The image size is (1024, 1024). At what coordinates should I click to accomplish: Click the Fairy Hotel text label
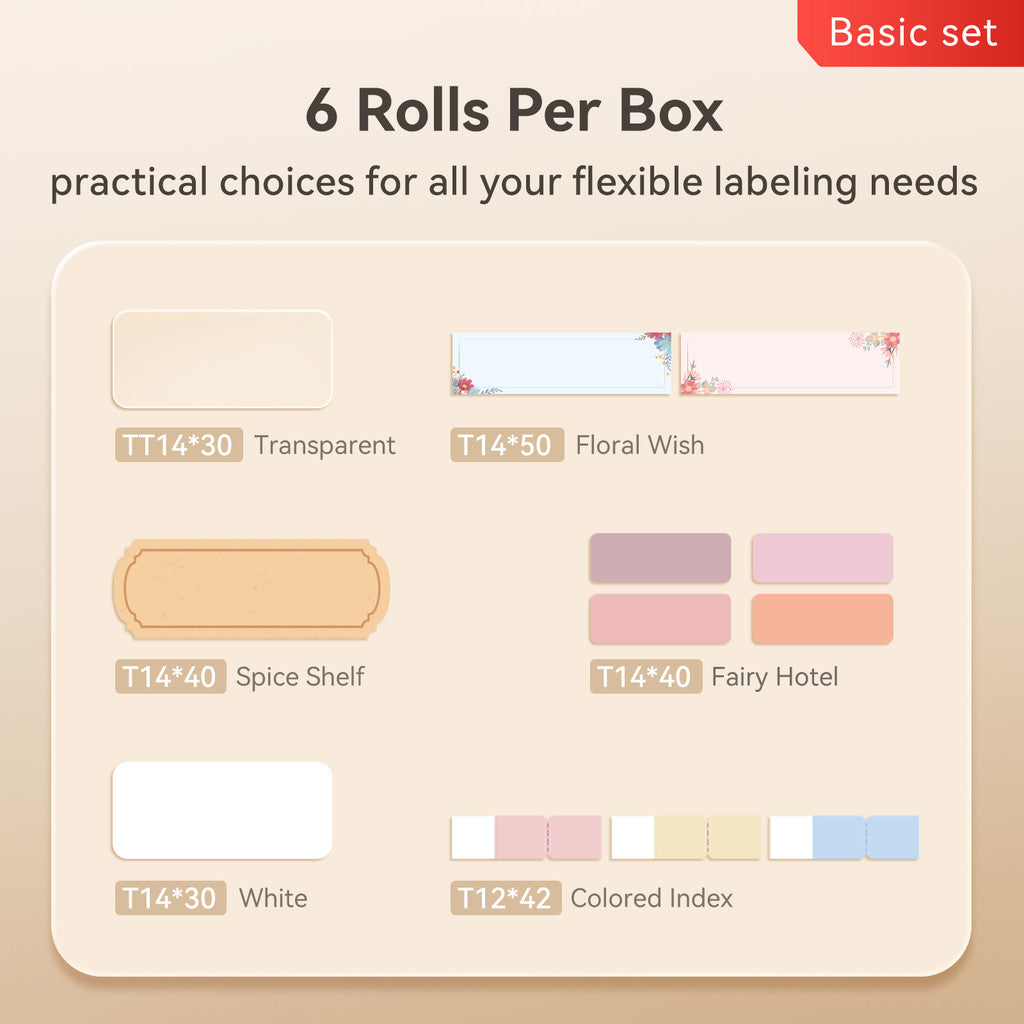[x=774, y=677]
